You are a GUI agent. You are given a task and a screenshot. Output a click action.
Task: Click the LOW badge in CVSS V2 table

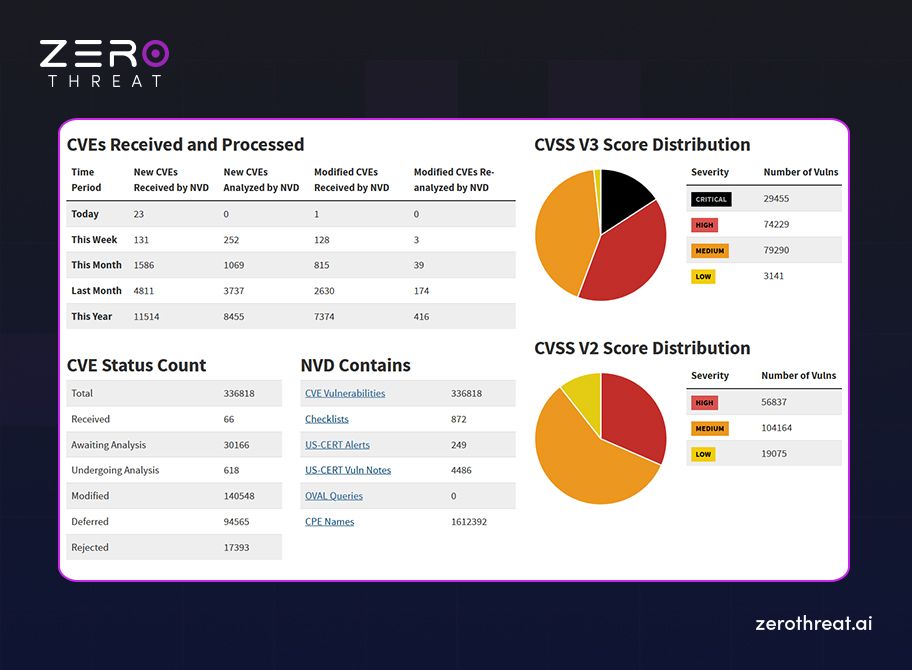(705, 454)
